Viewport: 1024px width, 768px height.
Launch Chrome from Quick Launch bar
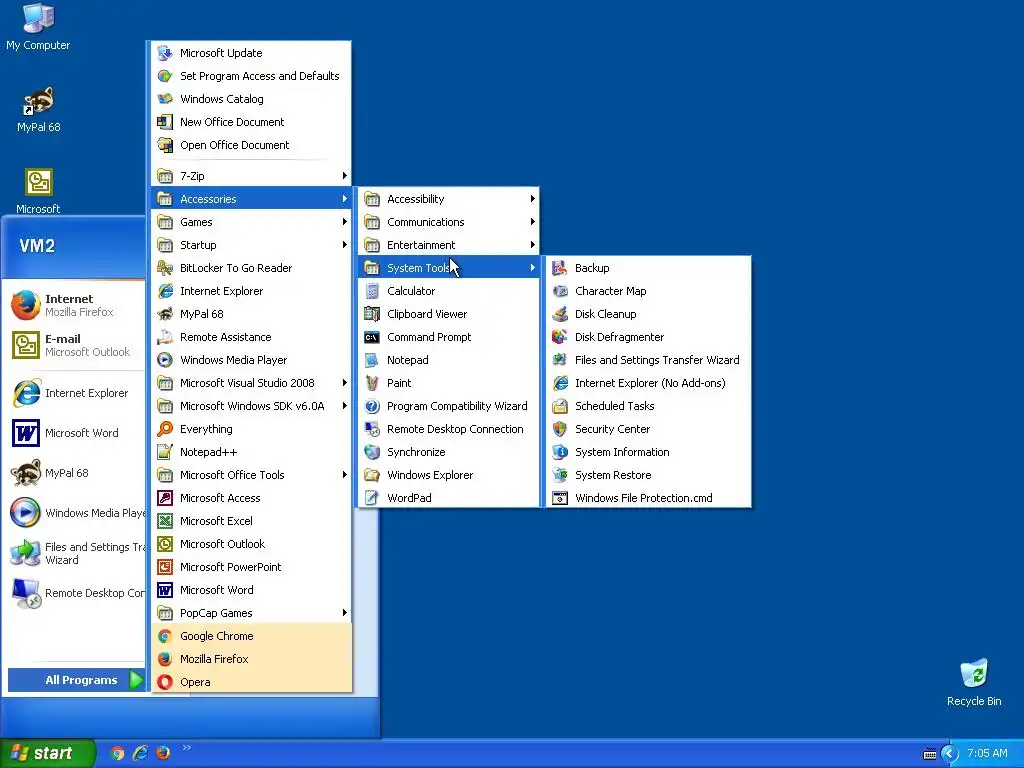point(117,753)
